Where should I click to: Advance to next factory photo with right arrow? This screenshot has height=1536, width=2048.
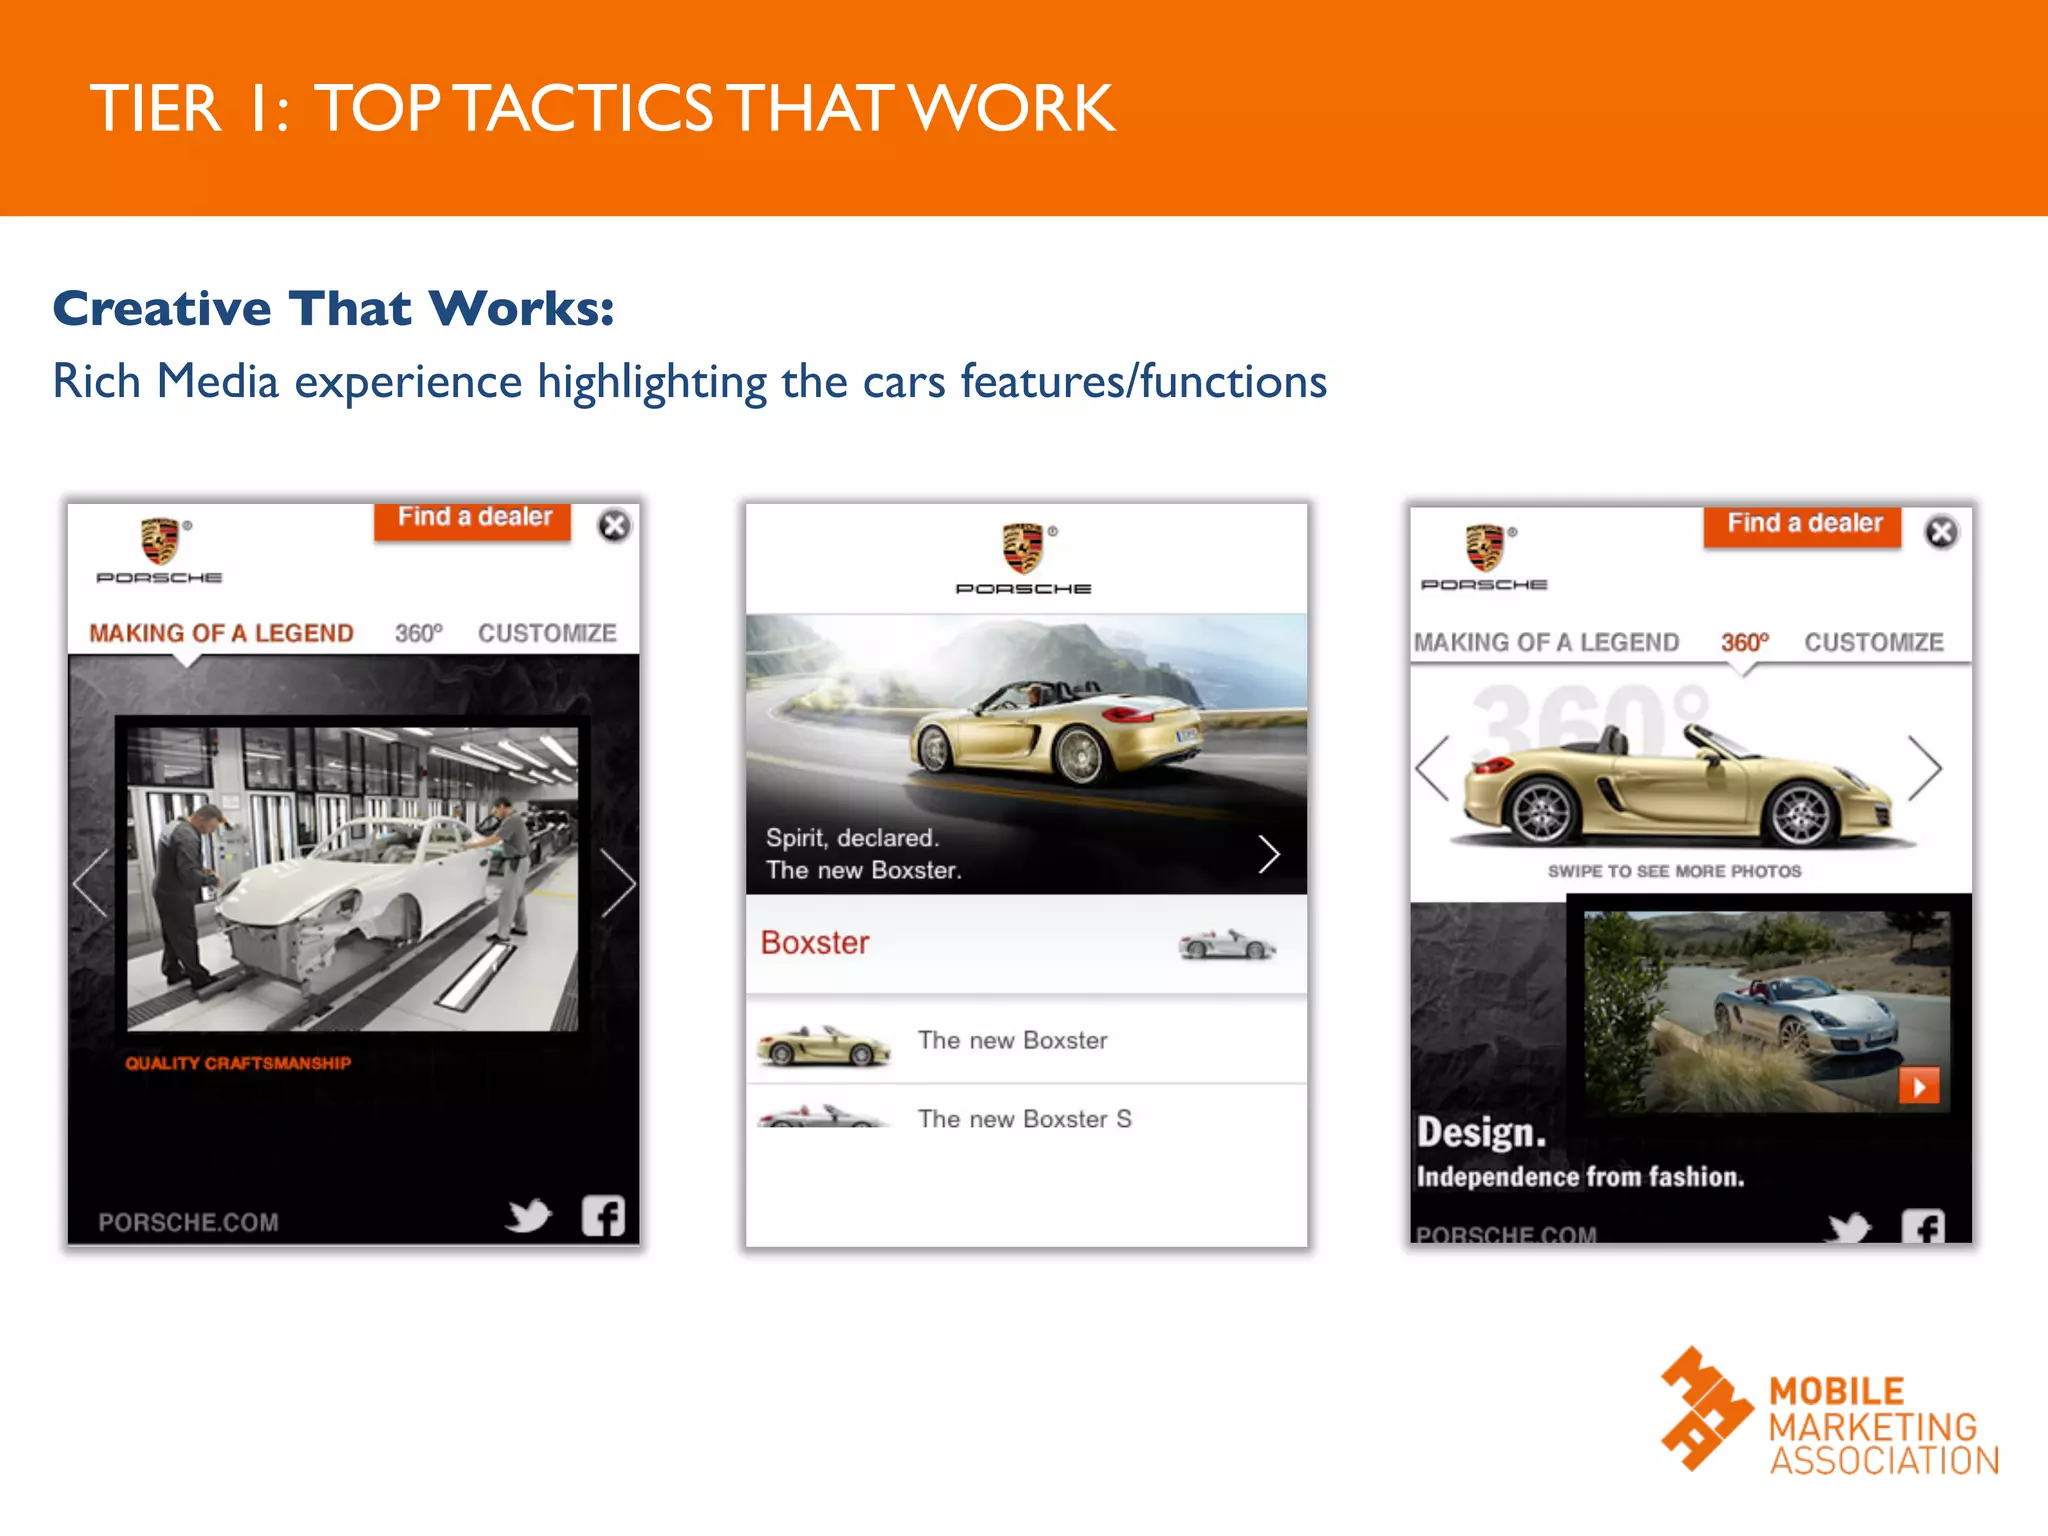618,882
